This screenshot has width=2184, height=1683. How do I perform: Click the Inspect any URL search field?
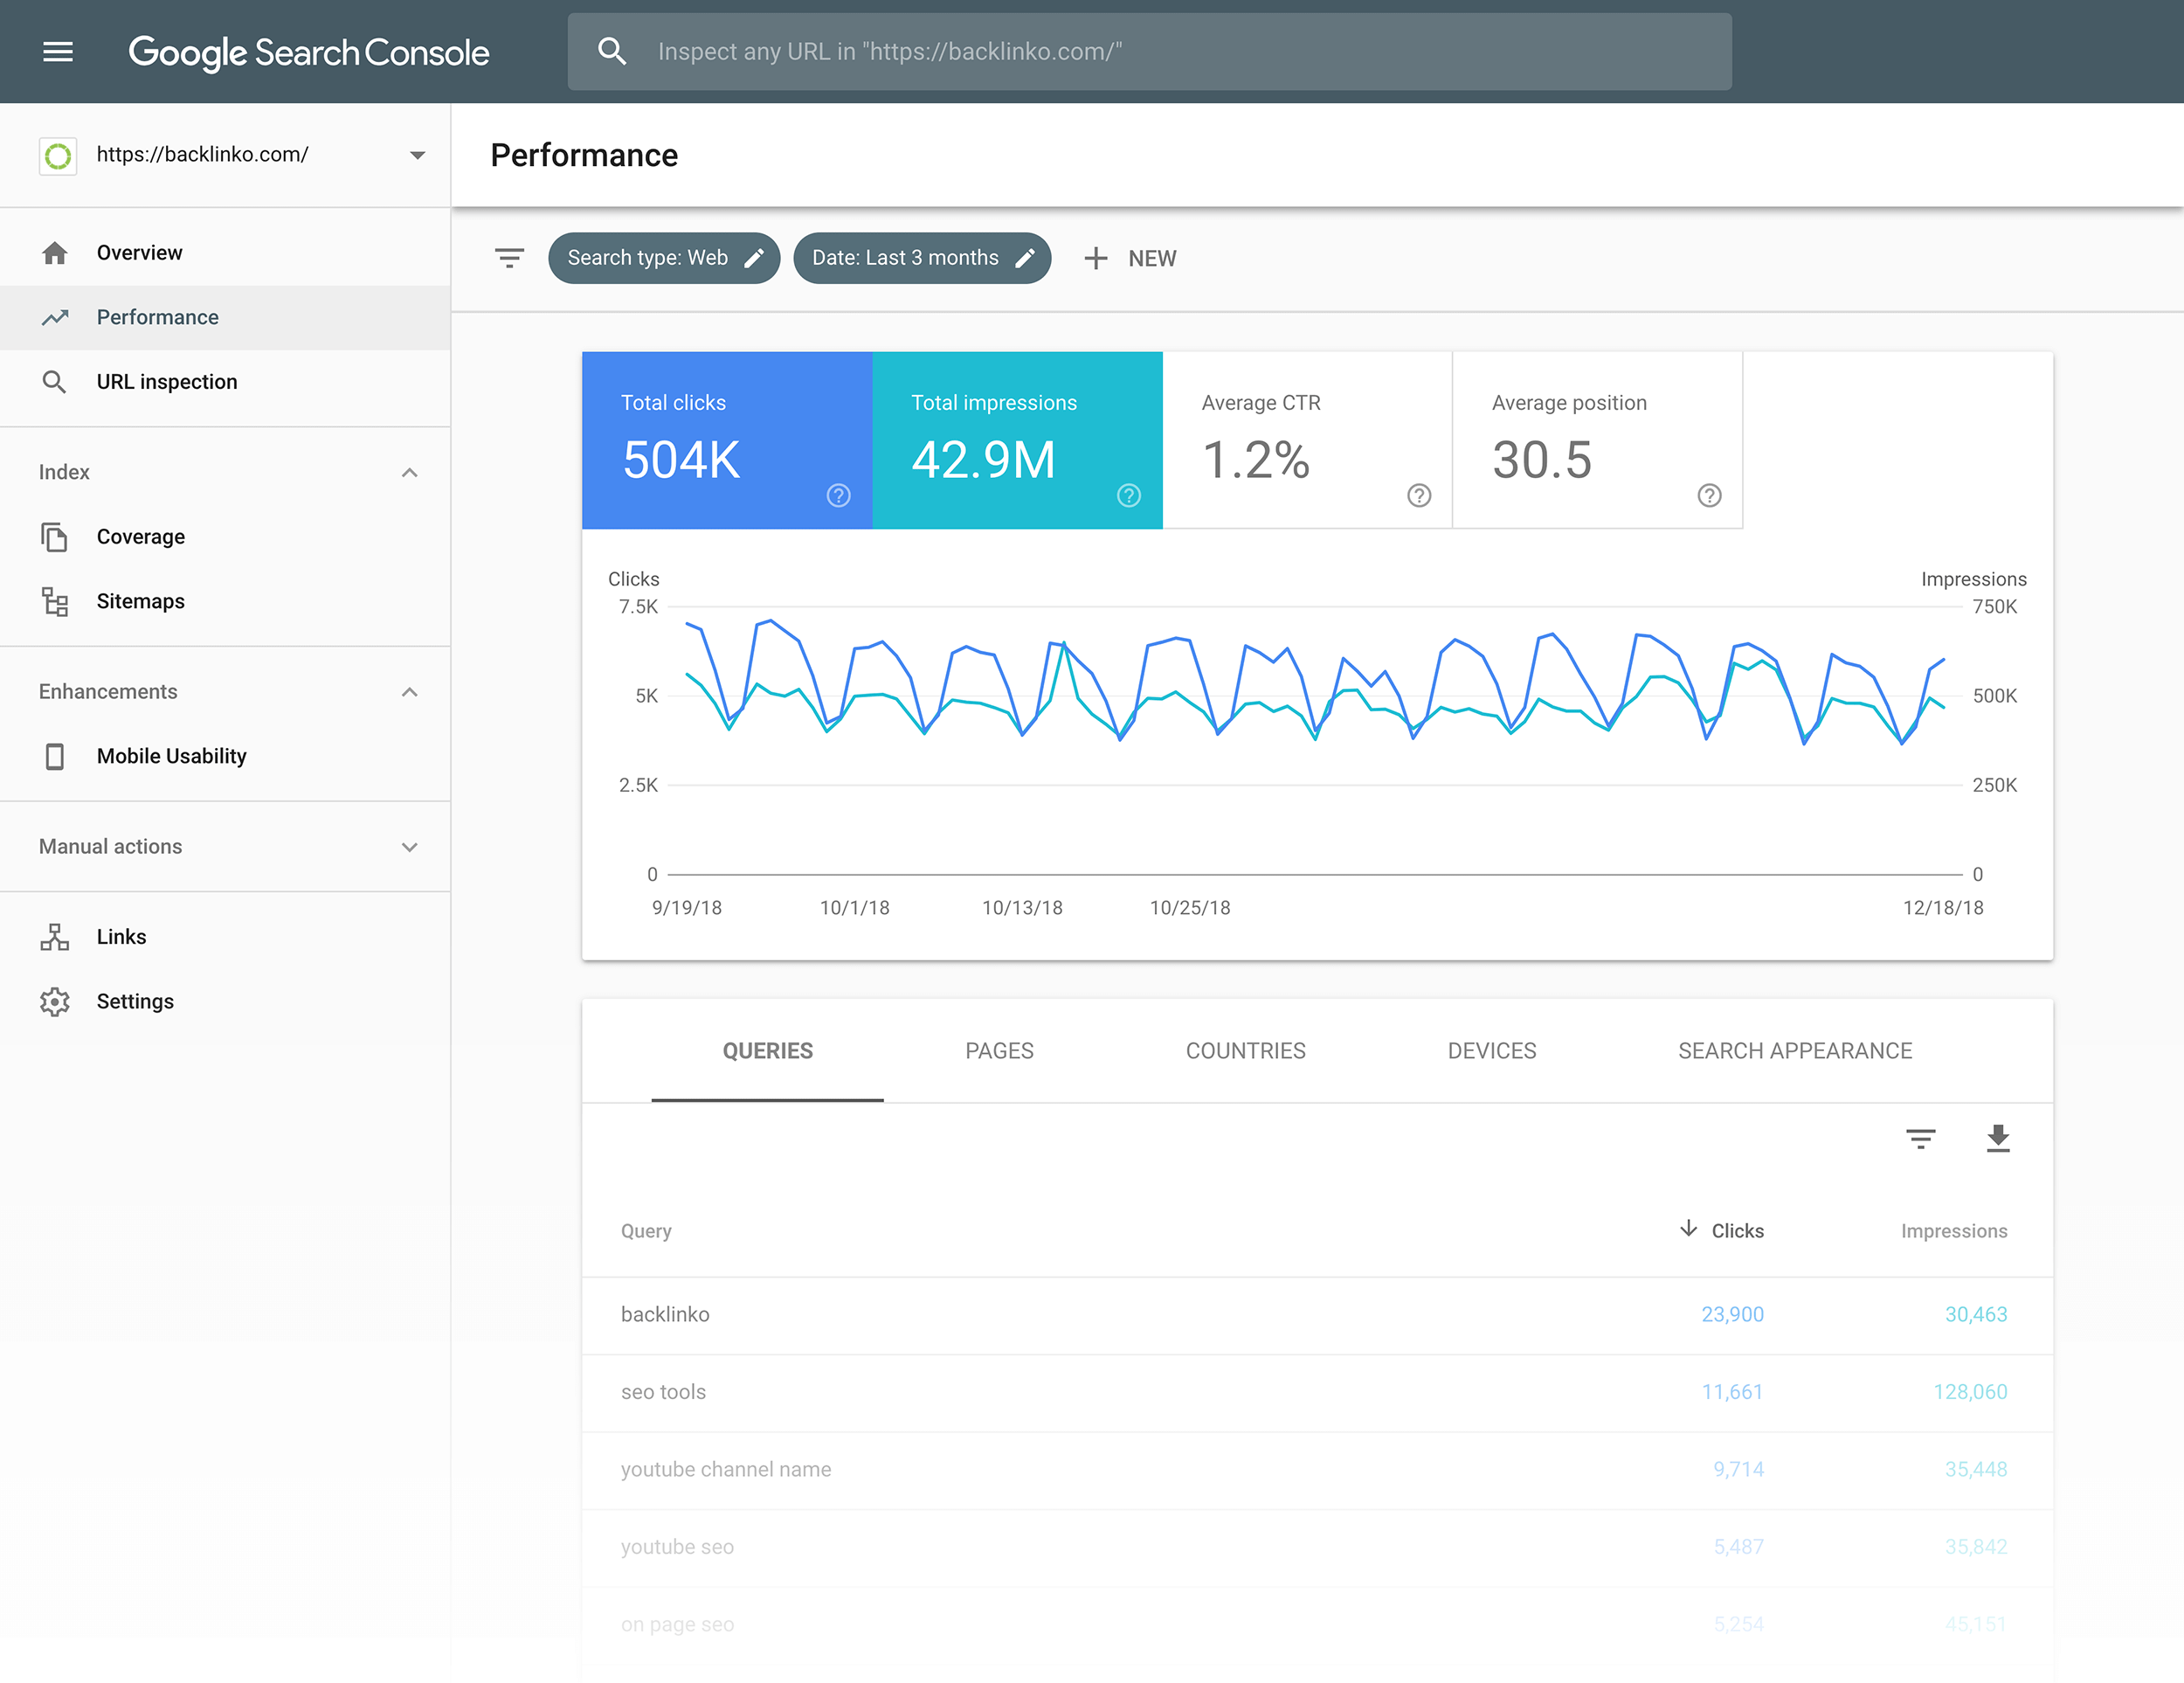pyautogui.click(x=1150, y=51)
